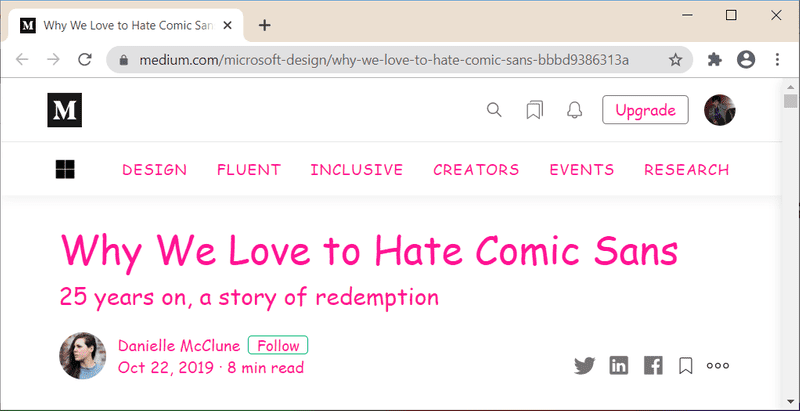Screen dimensions: 800x411
Task: Click the page scrollbar thumb
Action: [790, 100]
